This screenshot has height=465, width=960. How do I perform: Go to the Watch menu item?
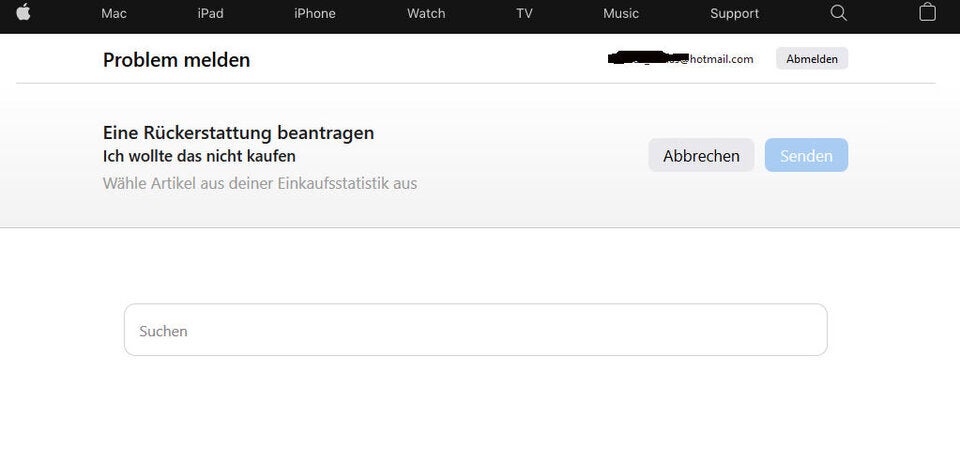point(426,13)
